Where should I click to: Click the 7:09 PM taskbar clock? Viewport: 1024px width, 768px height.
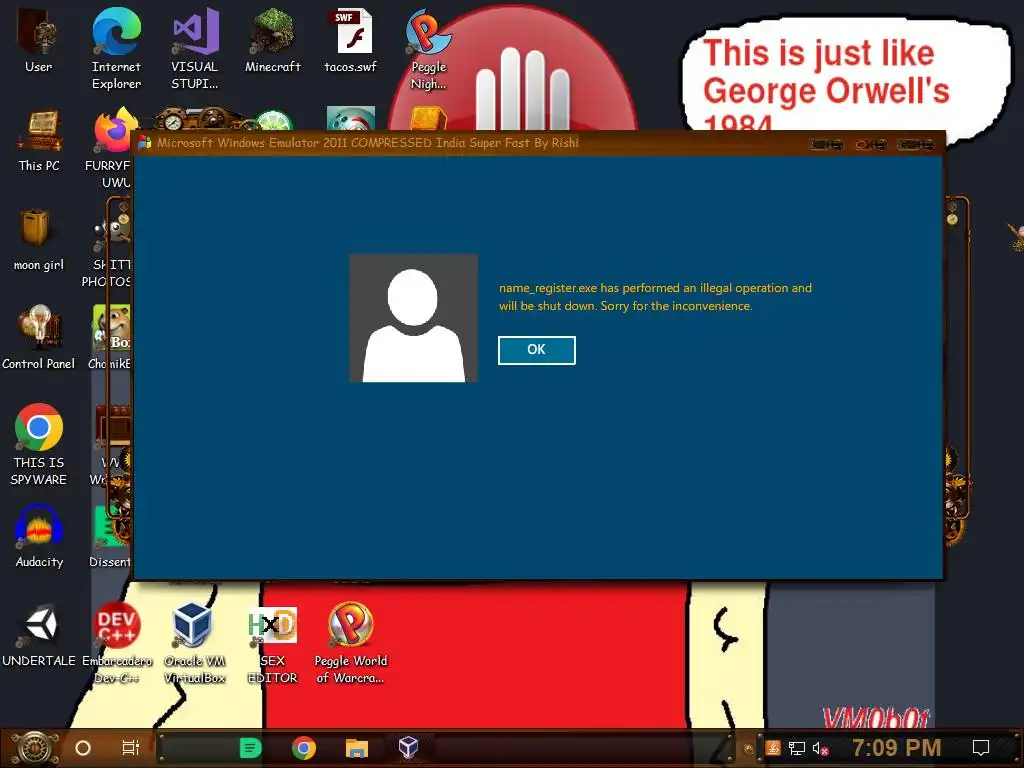coord(896,748)
